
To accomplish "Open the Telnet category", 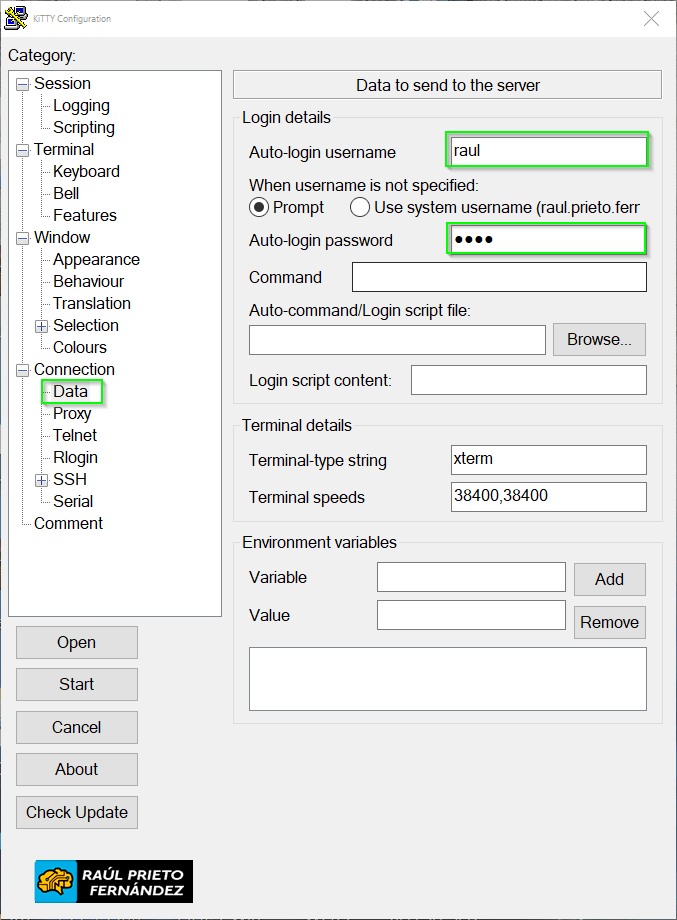I will (75, 435).
